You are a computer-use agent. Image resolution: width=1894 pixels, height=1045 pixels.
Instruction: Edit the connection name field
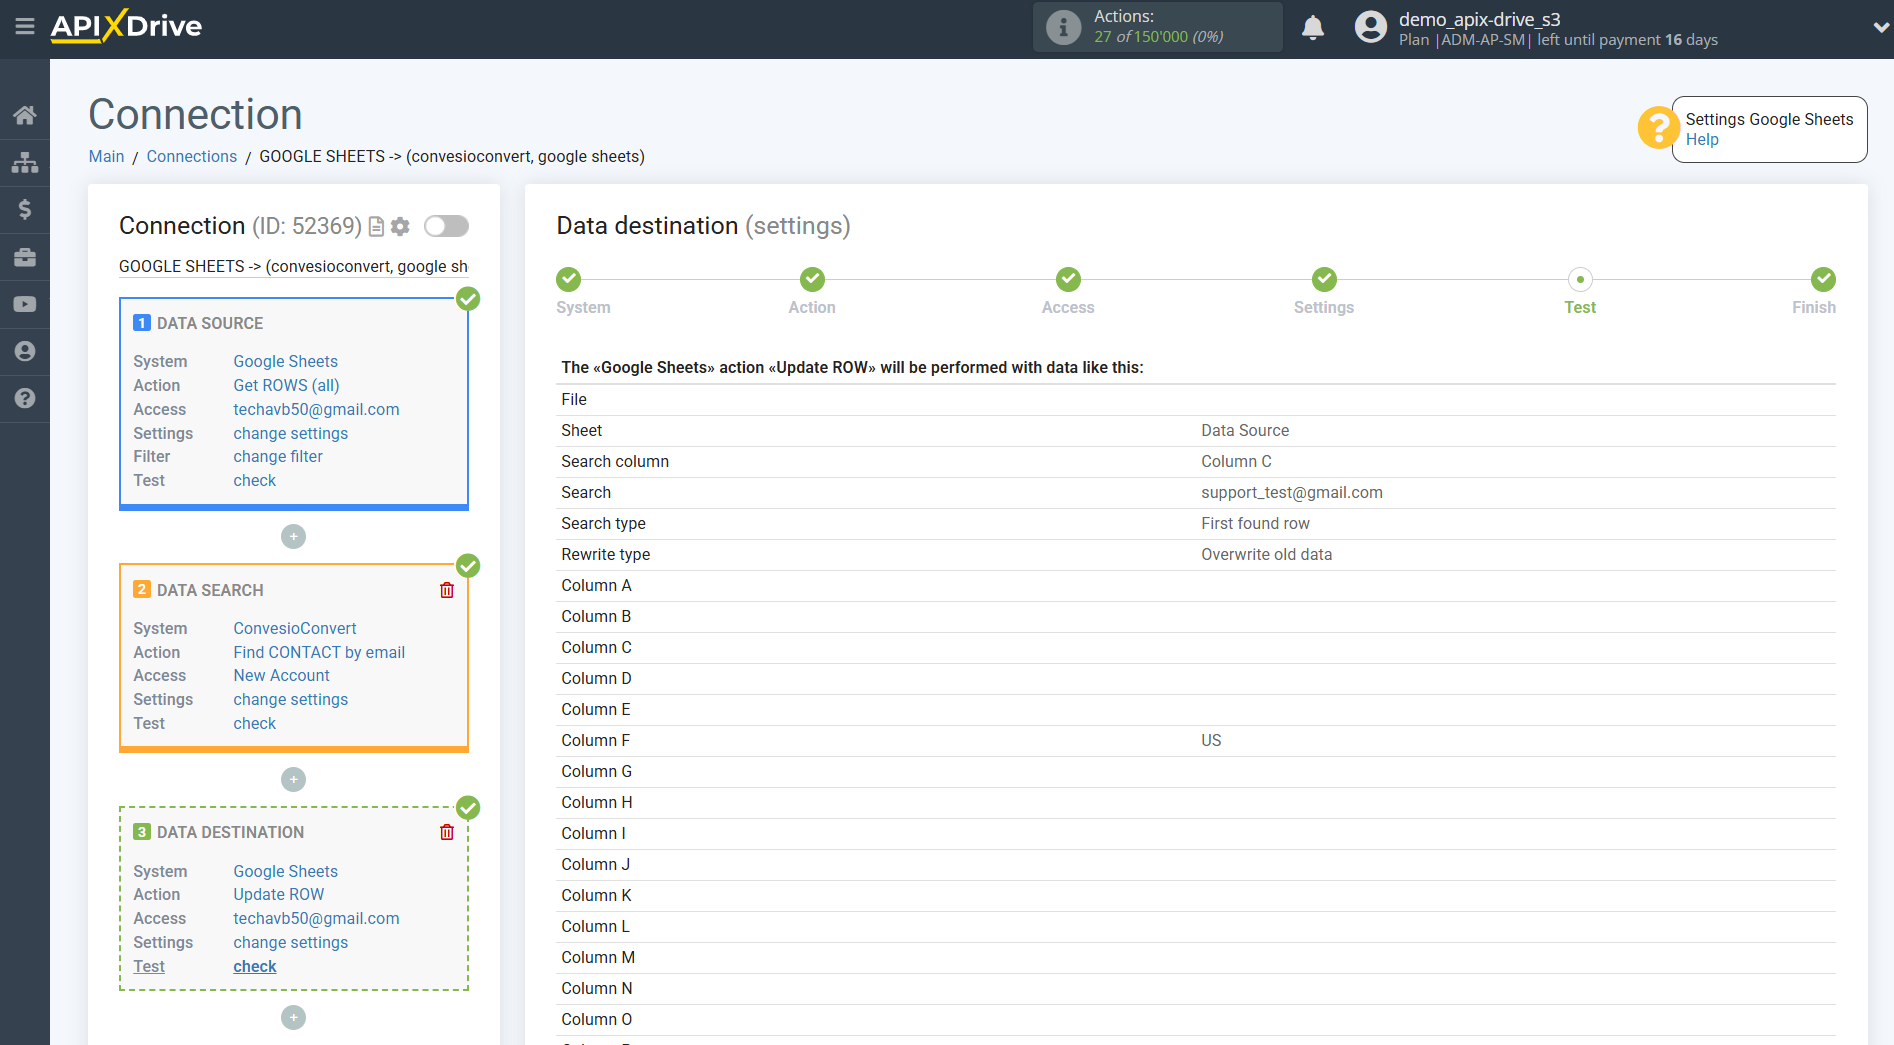[293, 266]
